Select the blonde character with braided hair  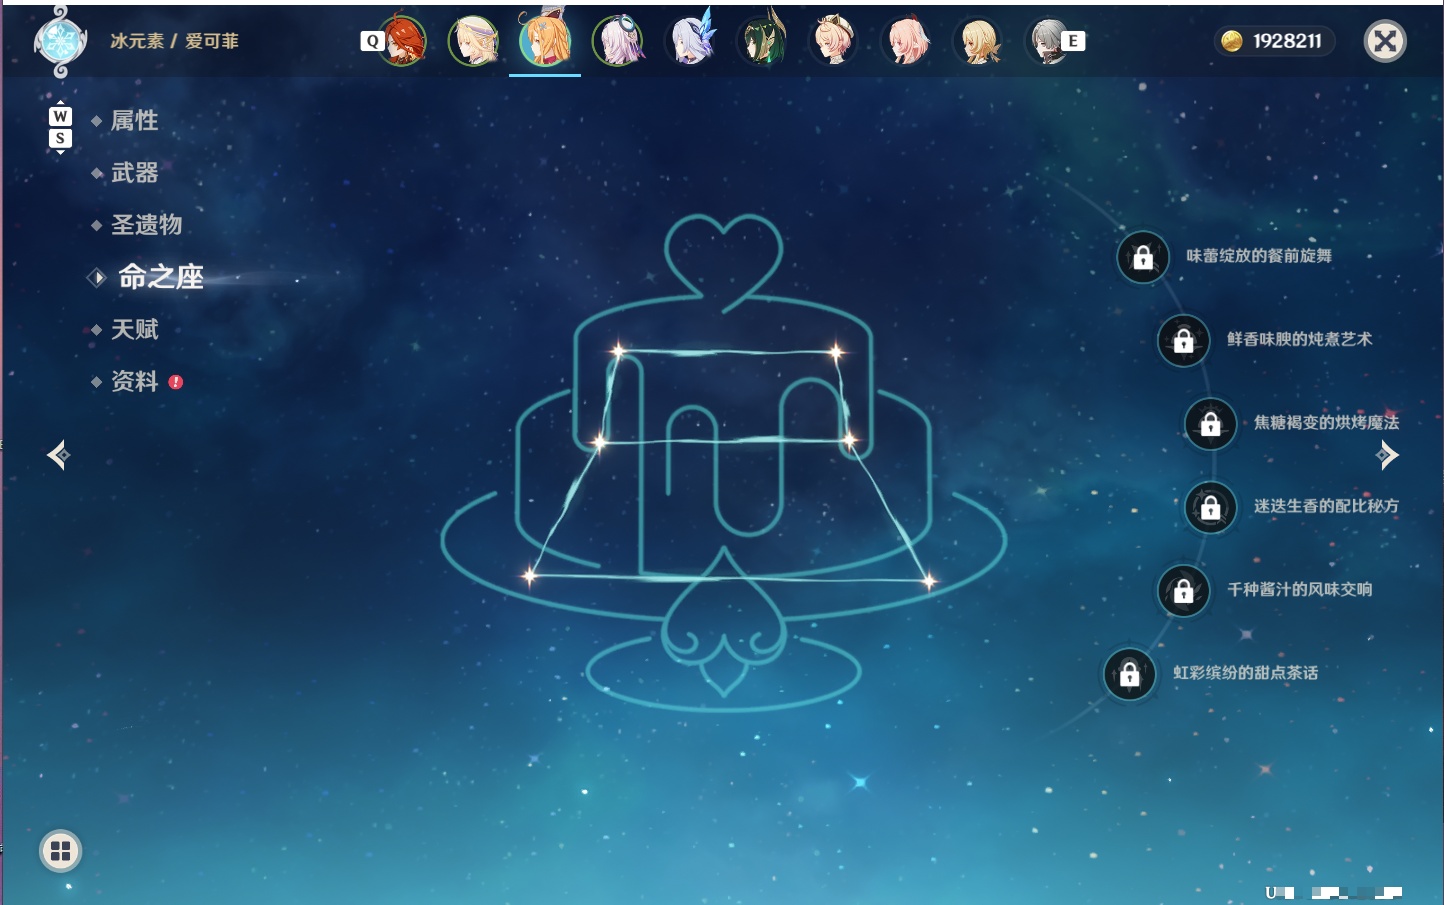(979, 41)
